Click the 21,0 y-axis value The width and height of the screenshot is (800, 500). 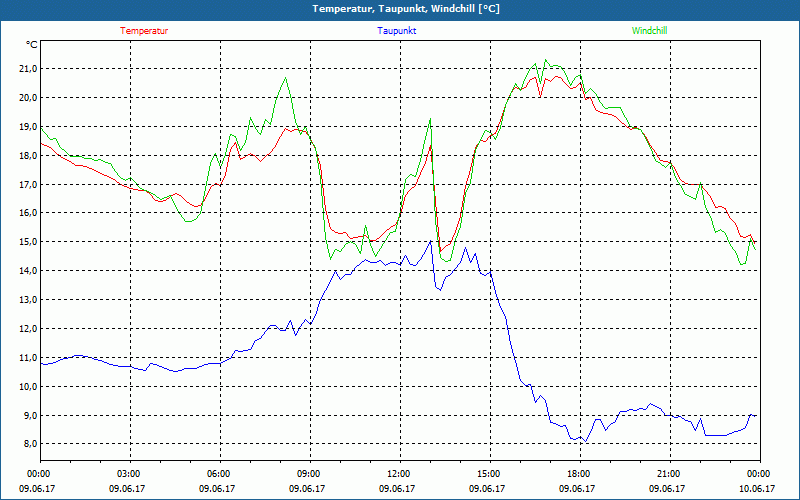pyautogui.click(x=28, y=69)
